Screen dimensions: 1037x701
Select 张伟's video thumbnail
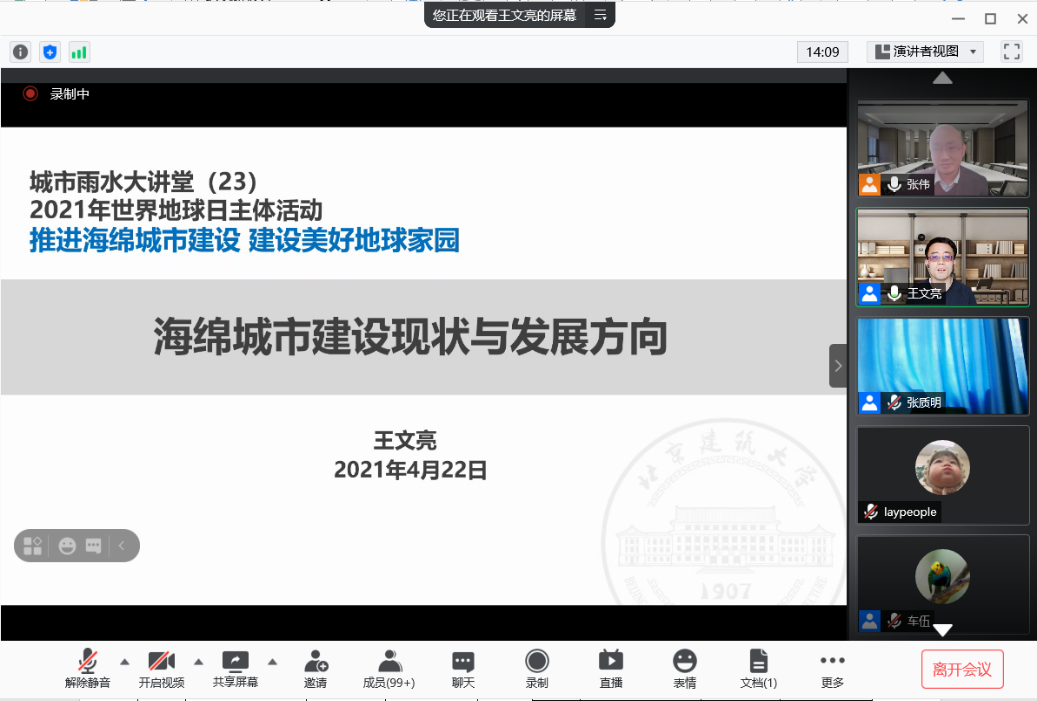tap(942, 147)
